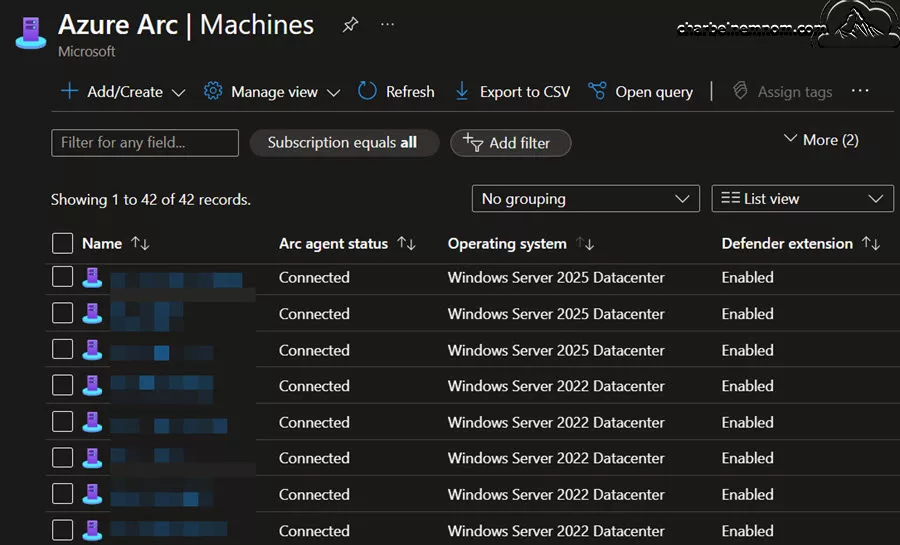
Task: Pin the Azure Arc Machines page
Action: (350, 25)
